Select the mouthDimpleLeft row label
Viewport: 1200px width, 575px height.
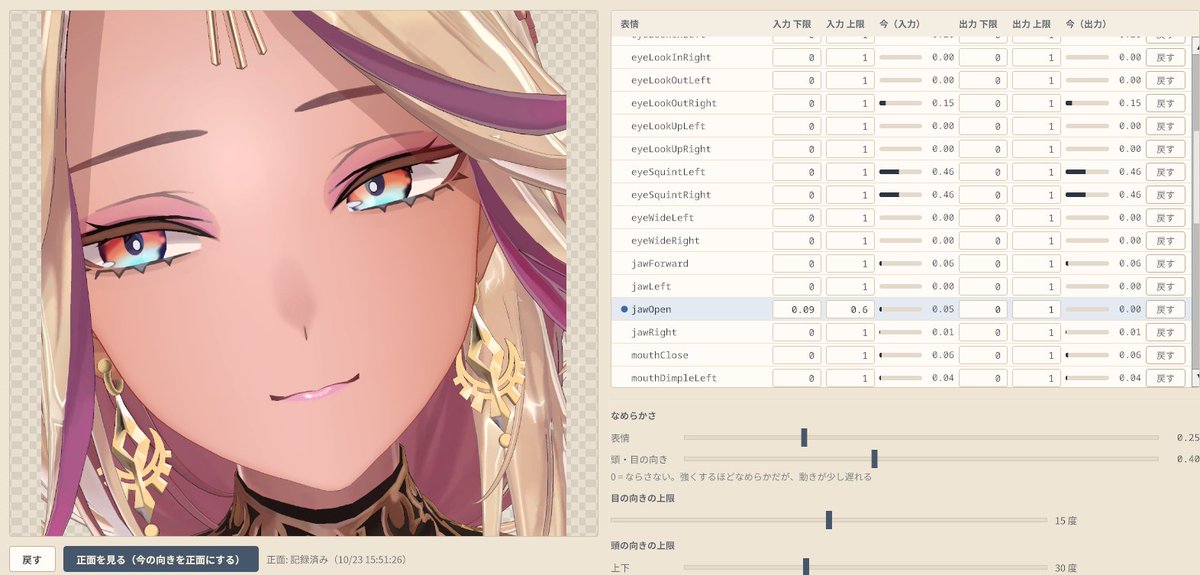[674, 379]
